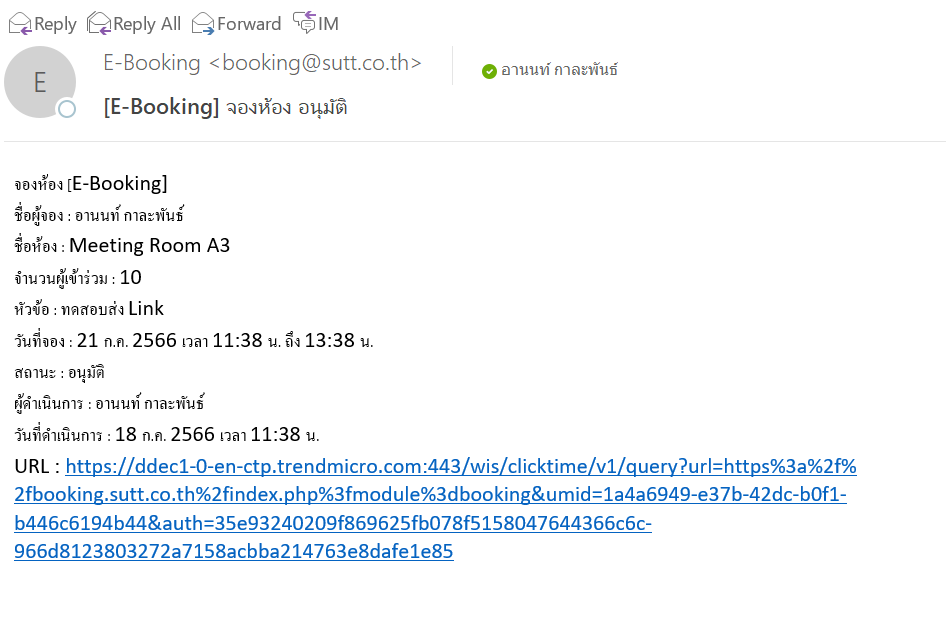Open sender contact booking@sutt.co.th

262,63
